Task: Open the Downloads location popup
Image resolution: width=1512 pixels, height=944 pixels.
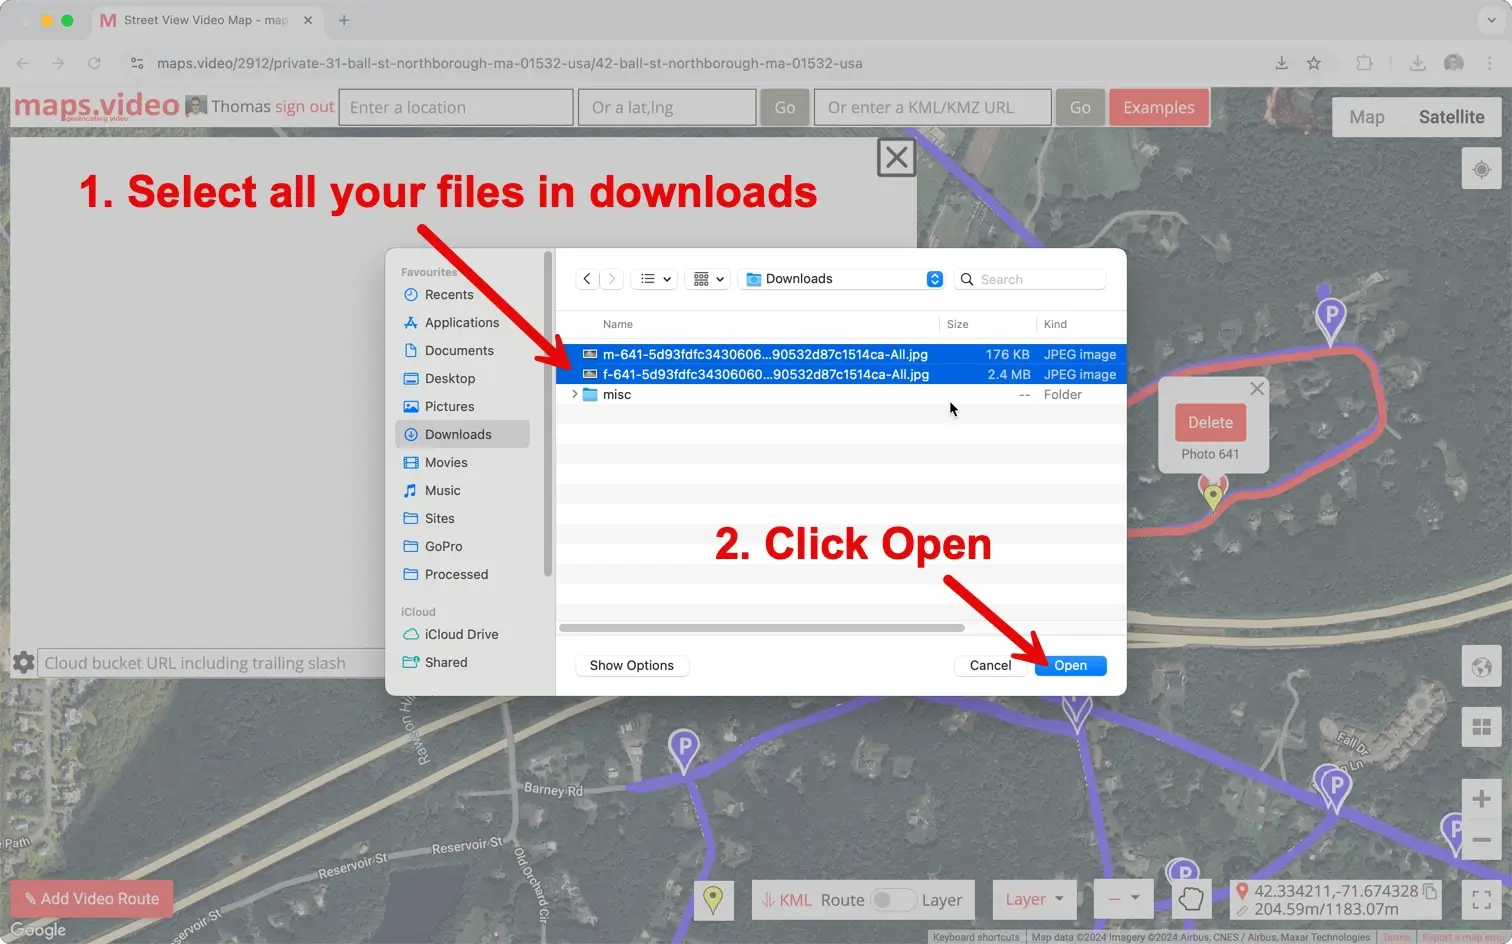Action: point(842,279)
